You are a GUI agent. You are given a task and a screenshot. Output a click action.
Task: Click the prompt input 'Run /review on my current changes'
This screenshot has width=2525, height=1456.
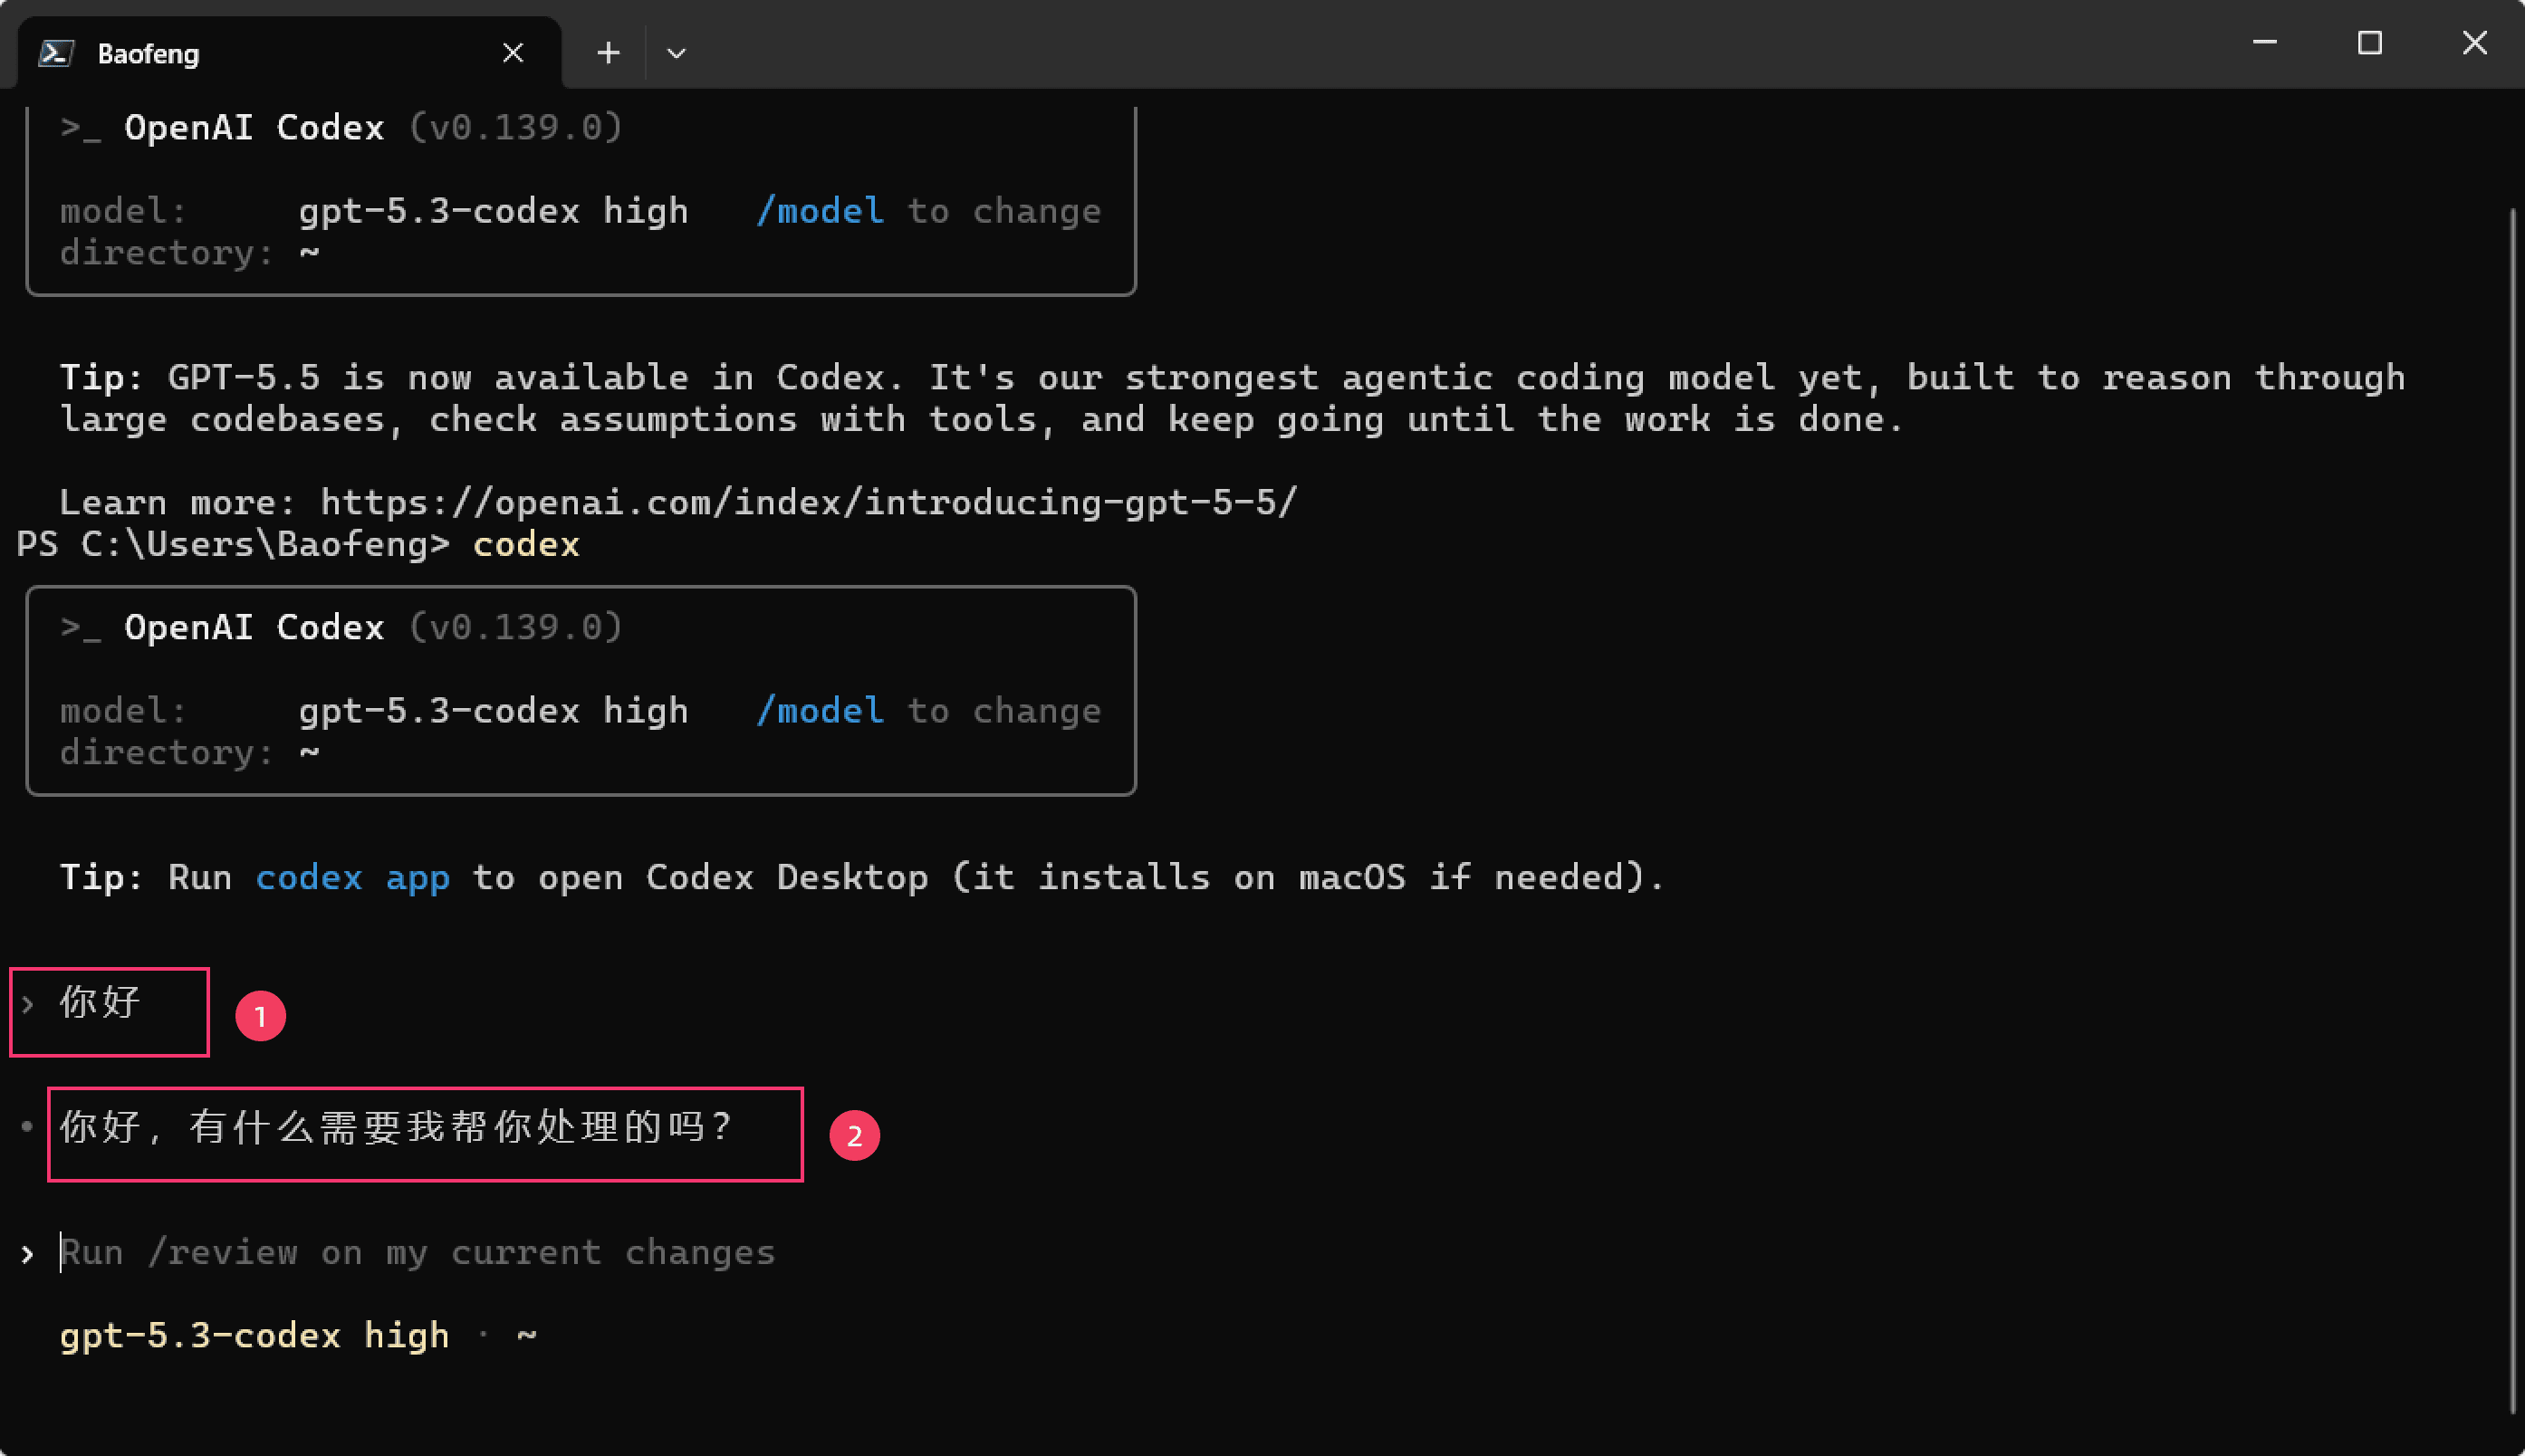coord(418,1252)
